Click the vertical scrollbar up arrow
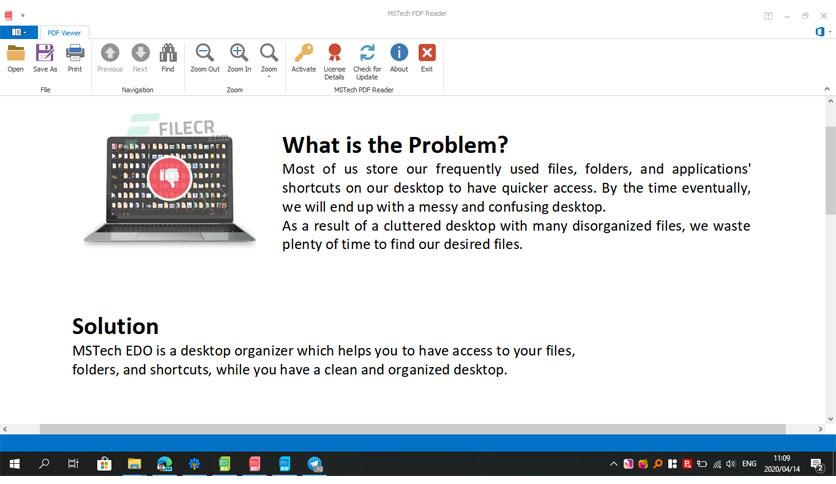The image size is (836, 484). click(831, 101)
